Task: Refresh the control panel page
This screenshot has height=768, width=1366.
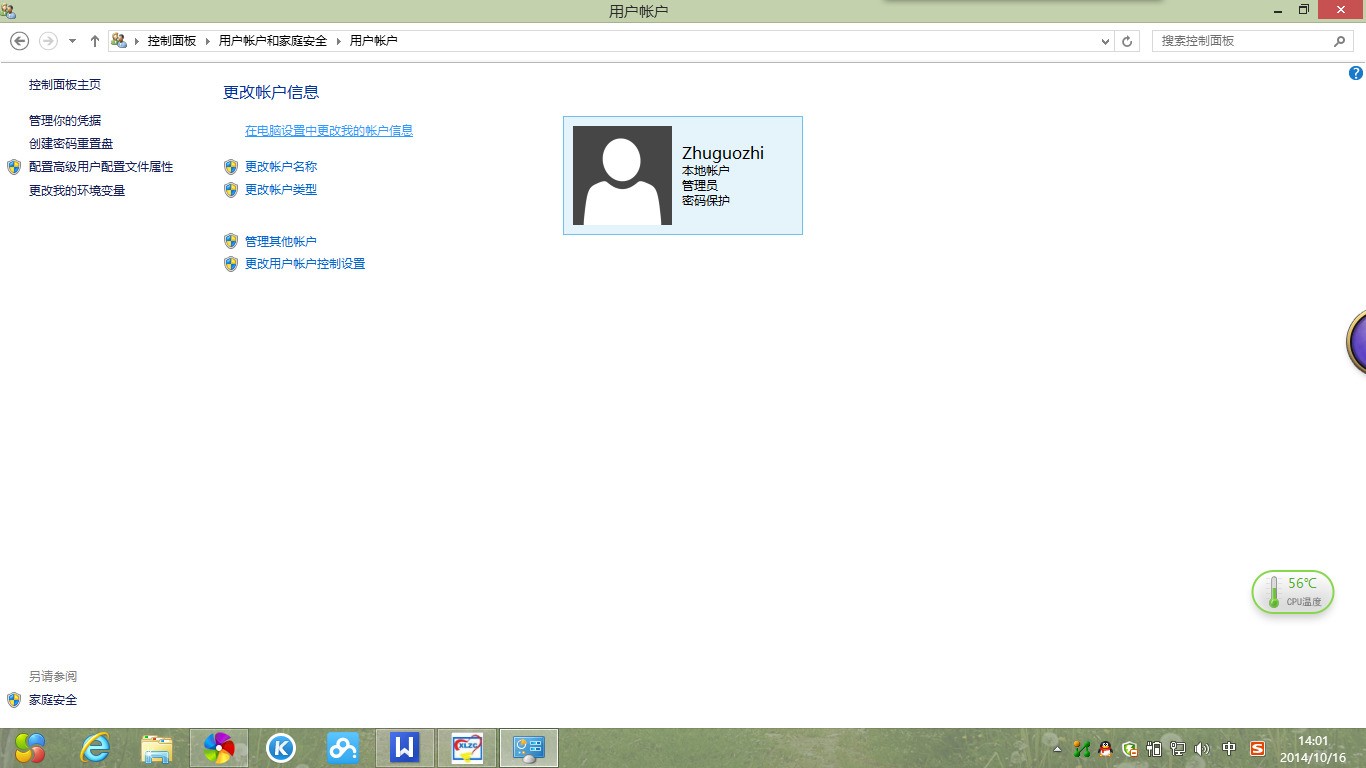Action: click(x=1128, y=41)
